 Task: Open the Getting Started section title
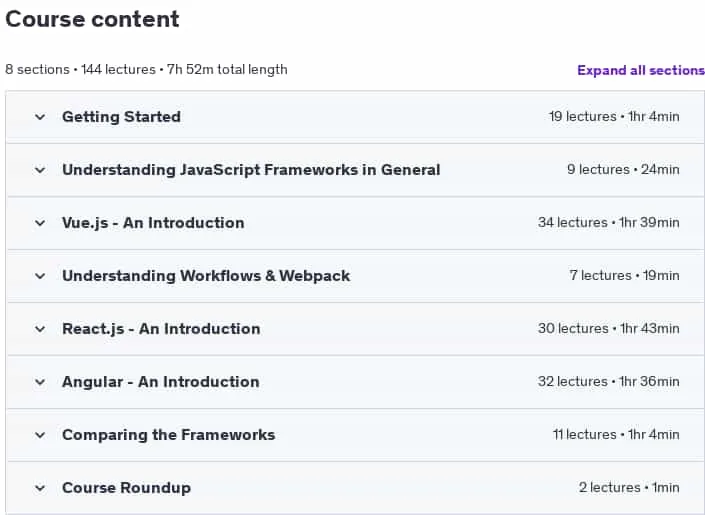pos(121,116)
